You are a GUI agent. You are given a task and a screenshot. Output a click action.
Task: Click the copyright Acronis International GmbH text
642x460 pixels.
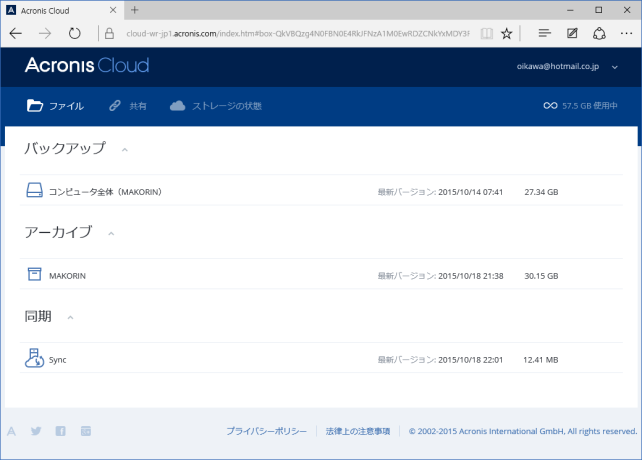[x=523, y=431]
